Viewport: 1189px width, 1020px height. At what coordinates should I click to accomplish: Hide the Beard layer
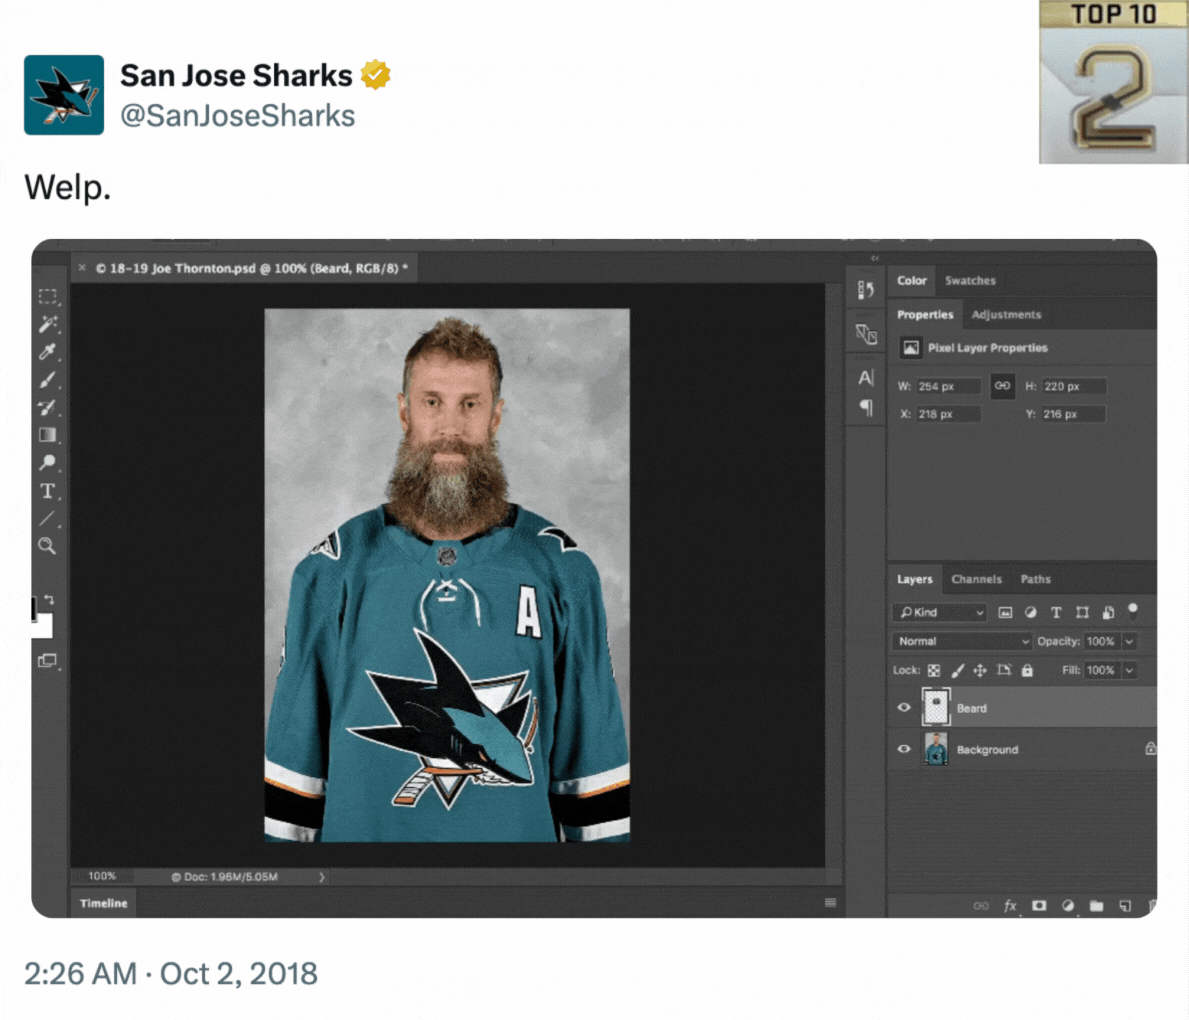point(904,708)
